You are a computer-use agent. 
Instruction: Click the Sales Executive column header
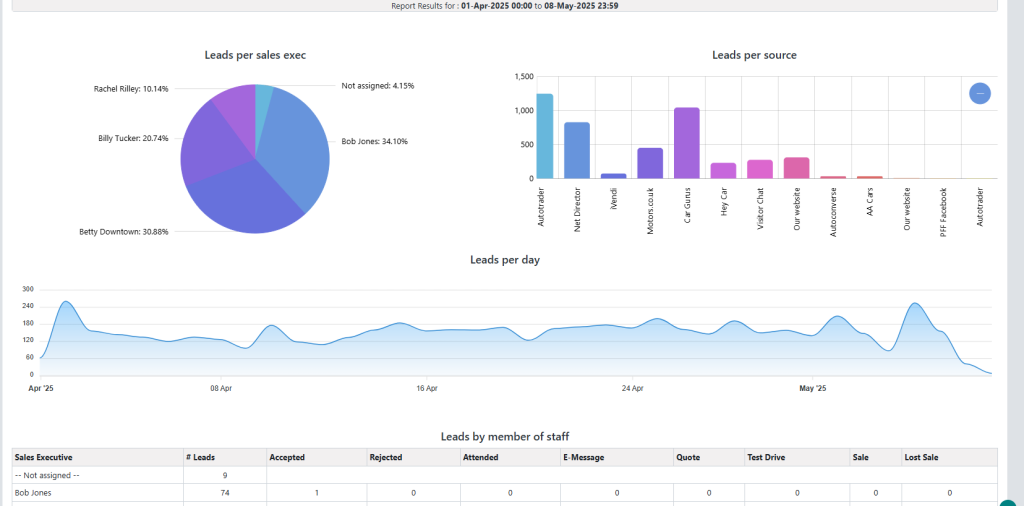coord(44,457)
